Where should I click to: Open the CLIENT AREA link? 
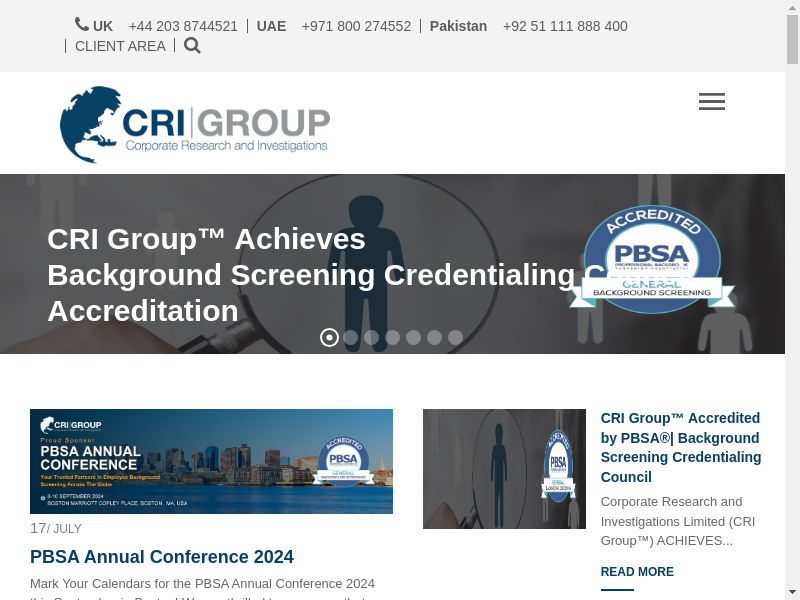120,46
